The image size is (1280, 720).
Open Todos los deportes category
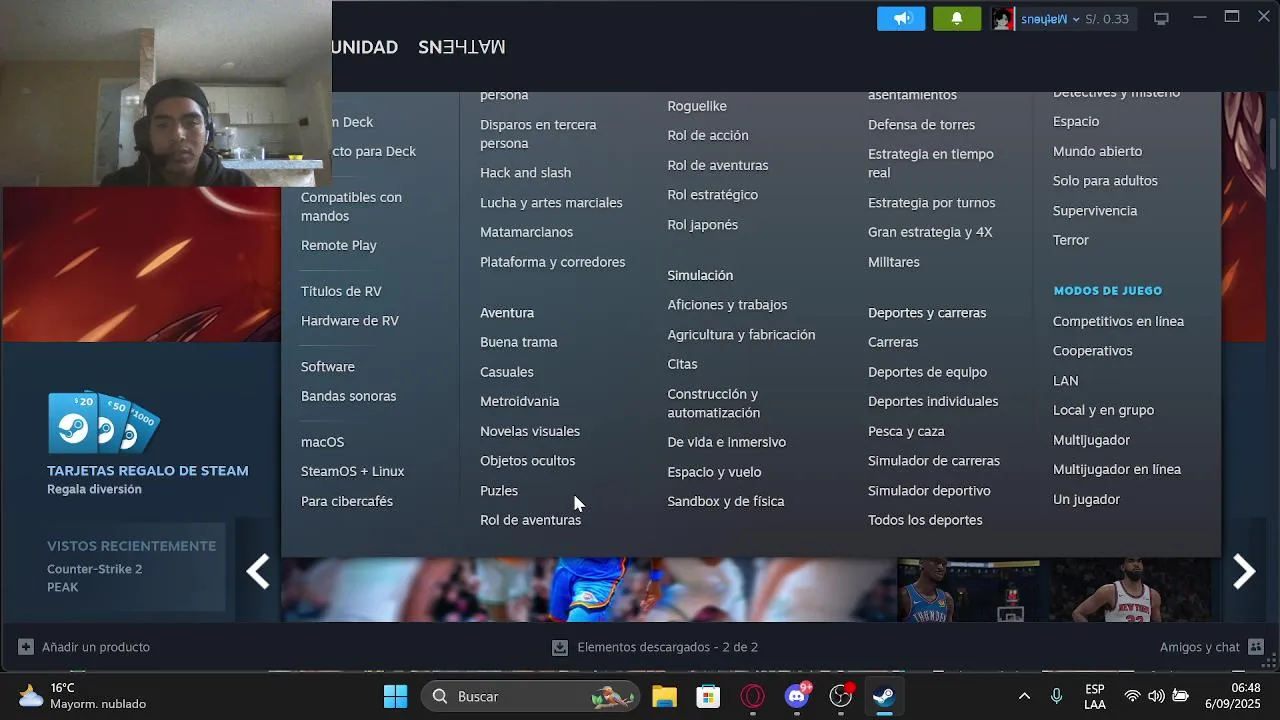925,520
